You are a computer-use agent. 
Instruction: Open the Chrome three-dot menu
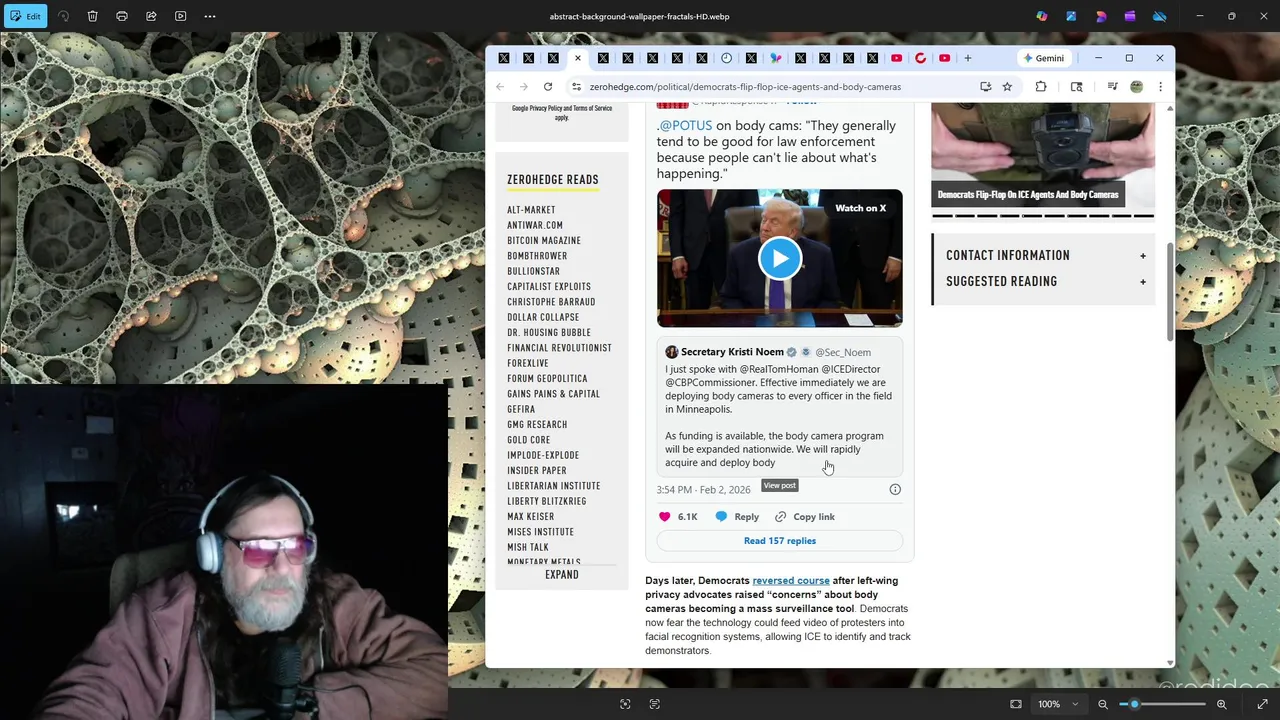coord(1160,87)
